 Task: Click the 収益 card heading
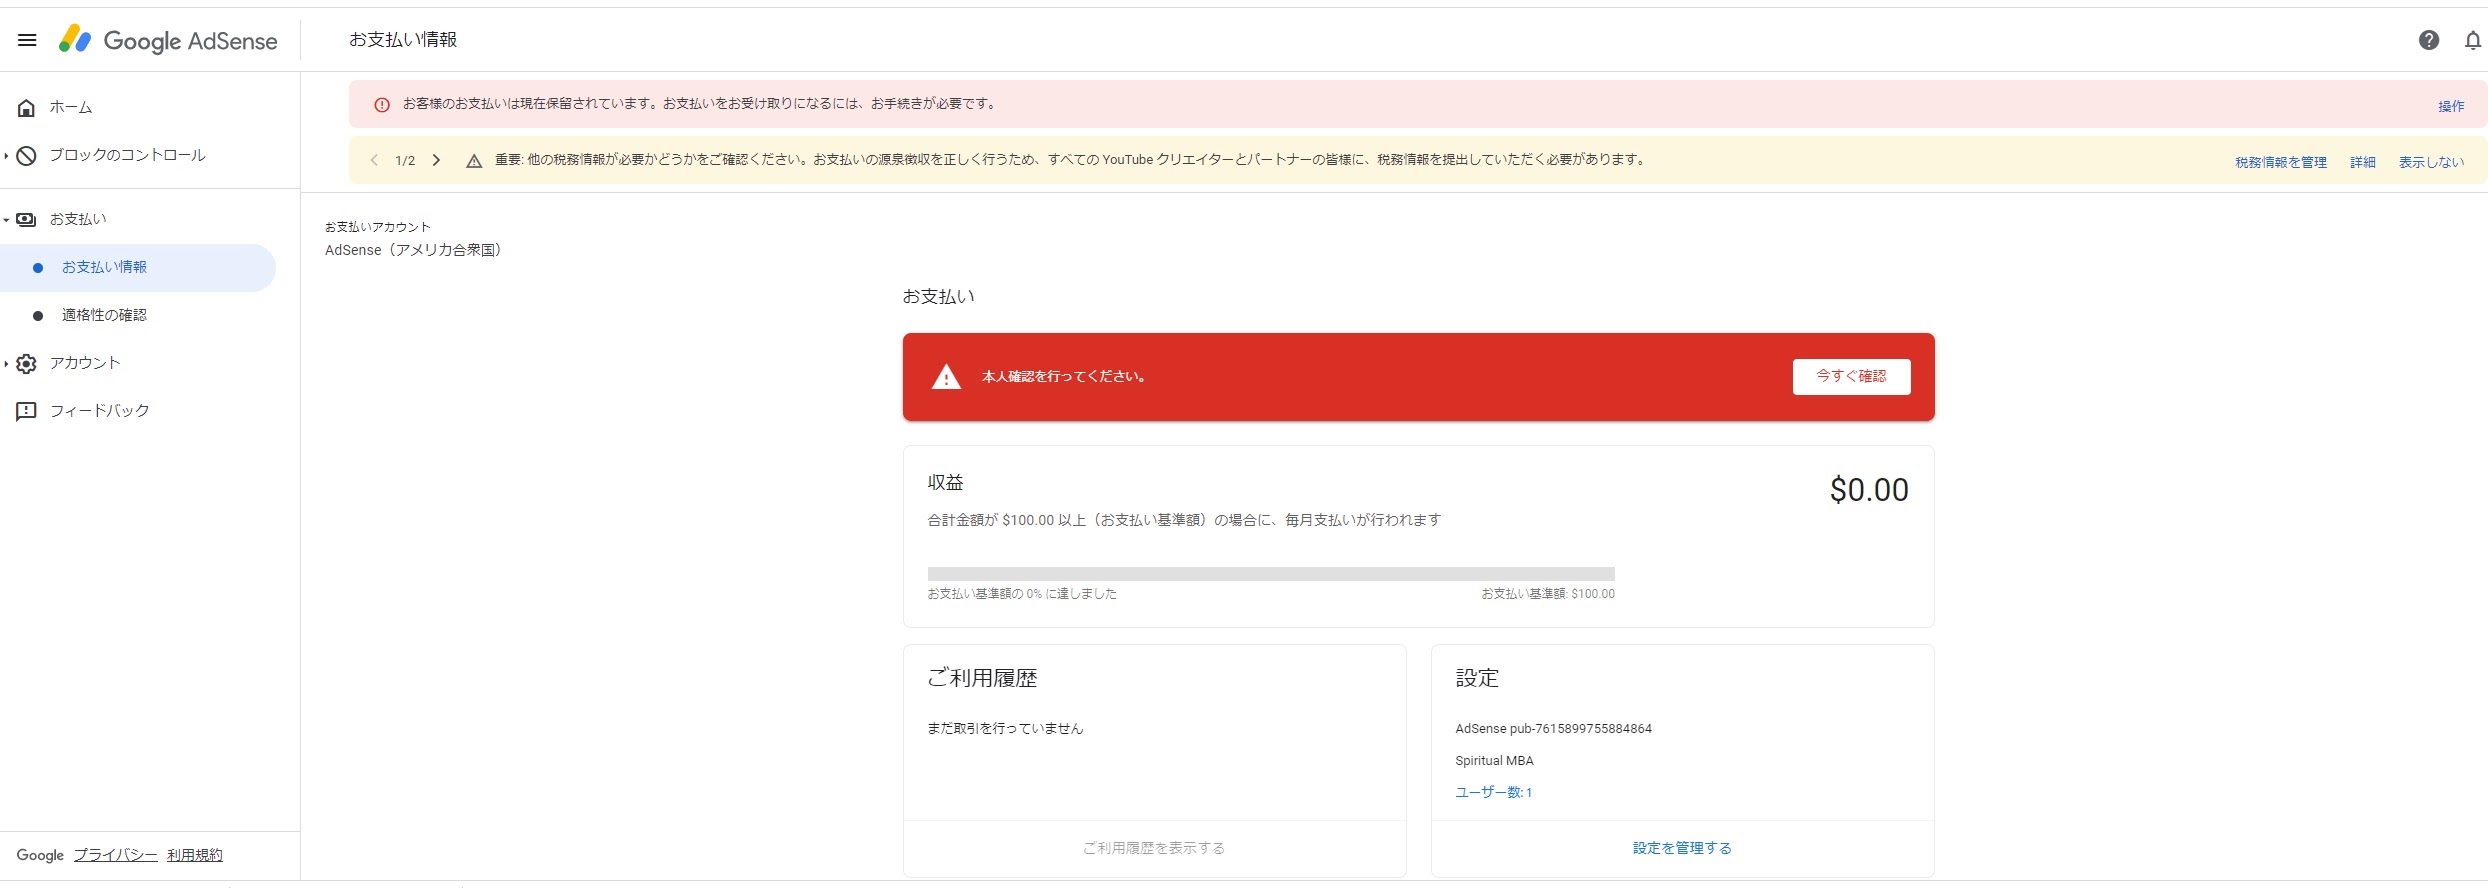point(945,483)
